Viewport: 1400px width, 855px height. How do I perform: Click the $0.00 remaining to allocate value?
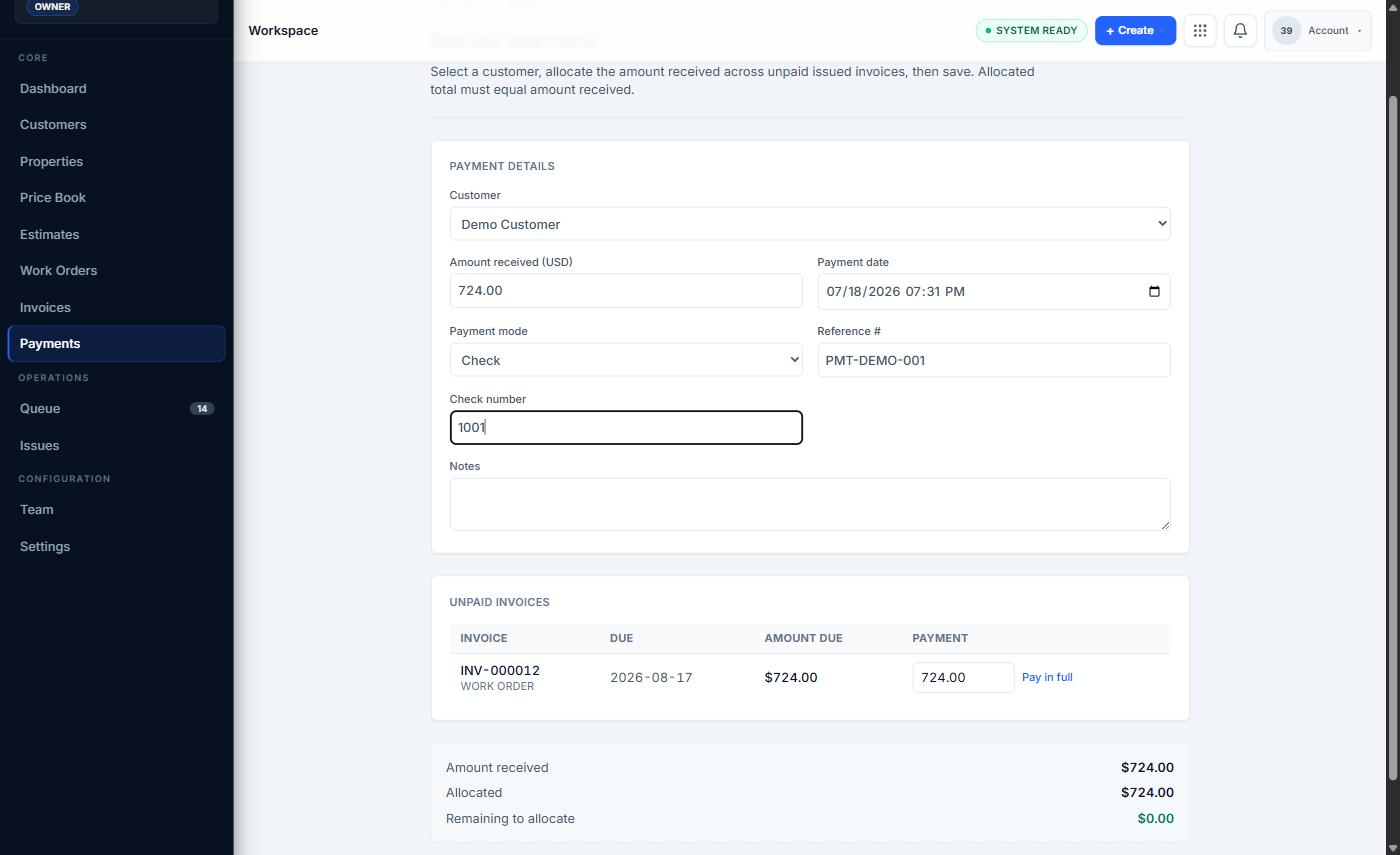click(1155, 818)
